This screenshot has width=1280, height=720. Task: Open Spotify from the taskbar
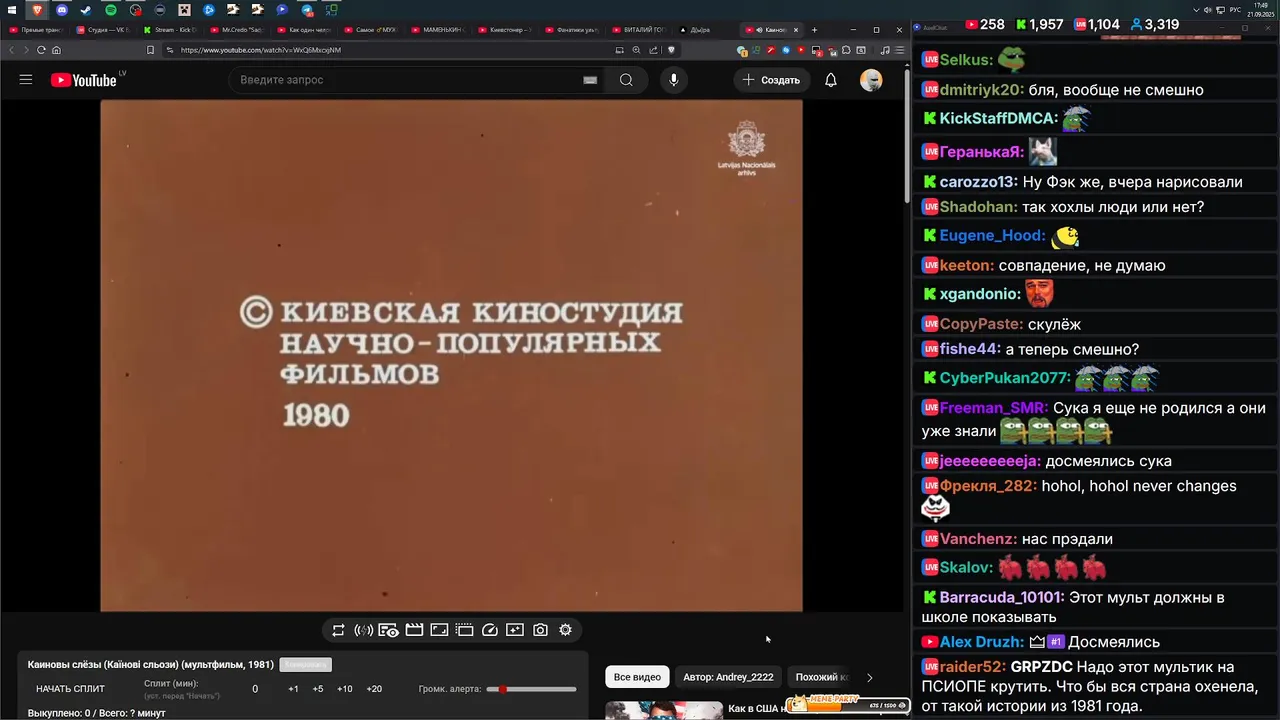(x=110, y=10)
